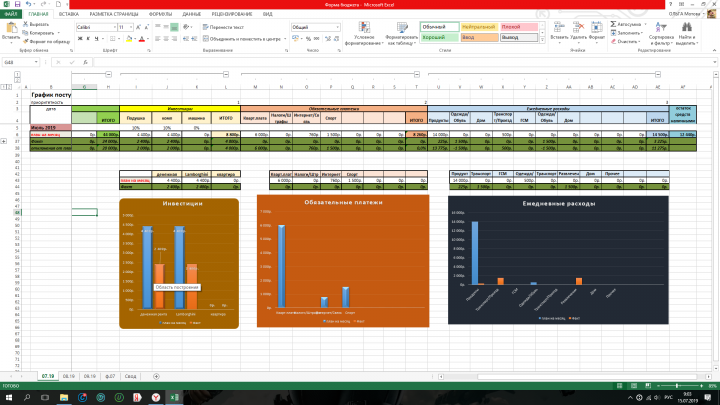Click Format Painter (Формат по образцу)

coord(46,41)
